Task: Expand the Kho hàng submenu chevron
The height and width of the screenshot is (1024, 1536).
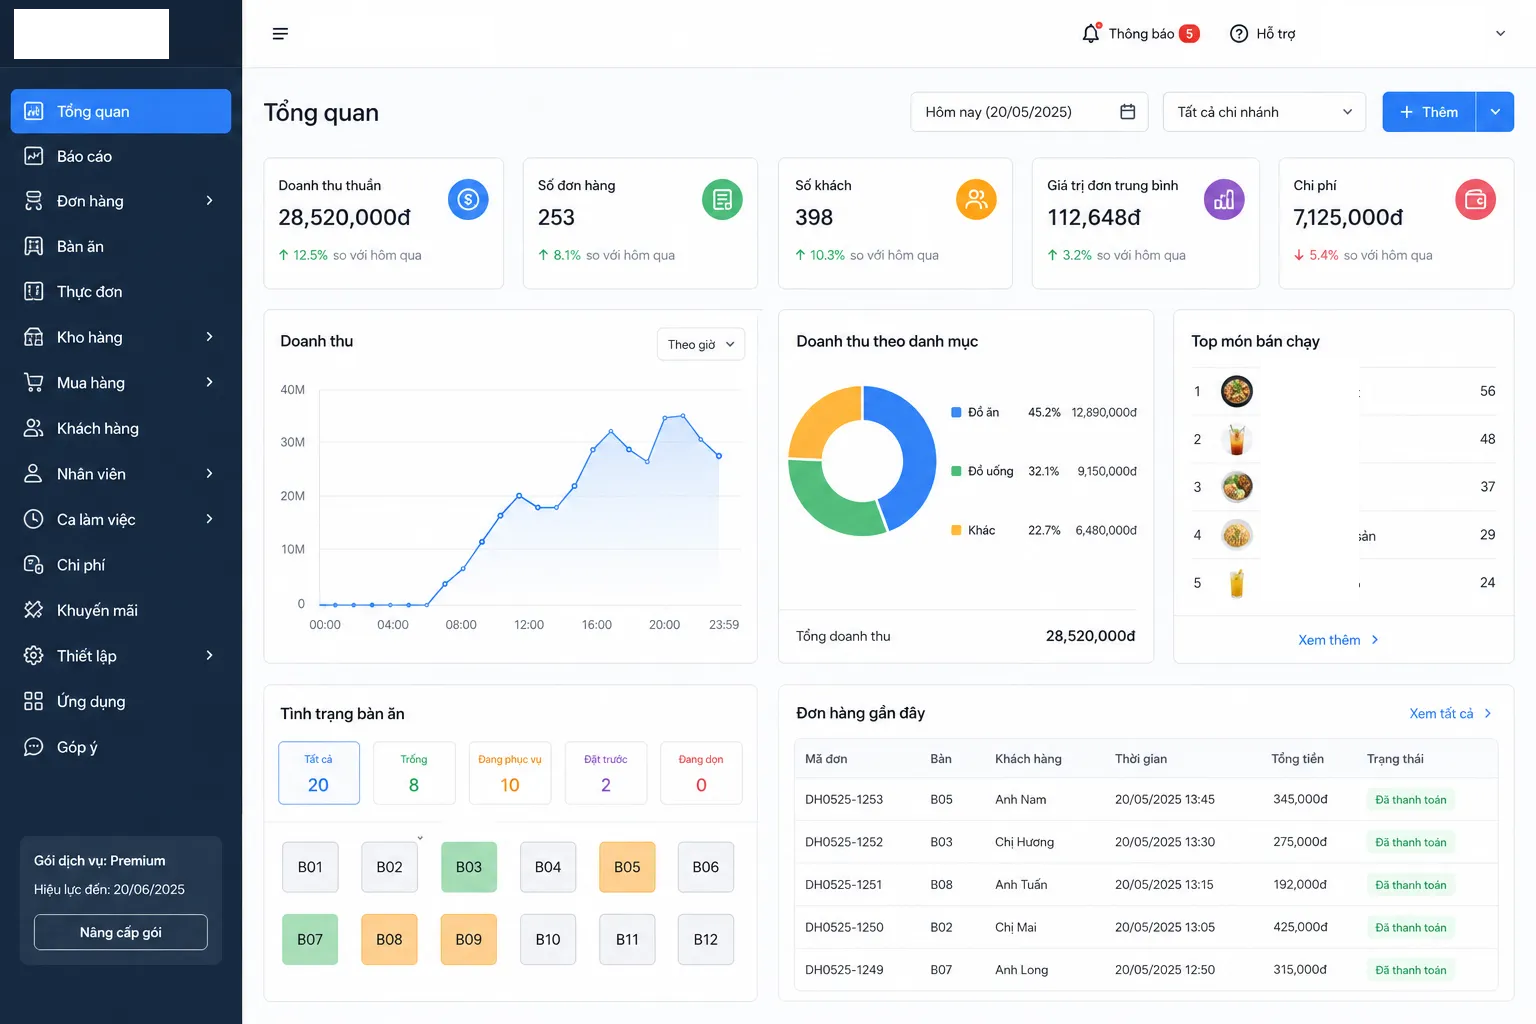Action: click(x=209, y=336)
